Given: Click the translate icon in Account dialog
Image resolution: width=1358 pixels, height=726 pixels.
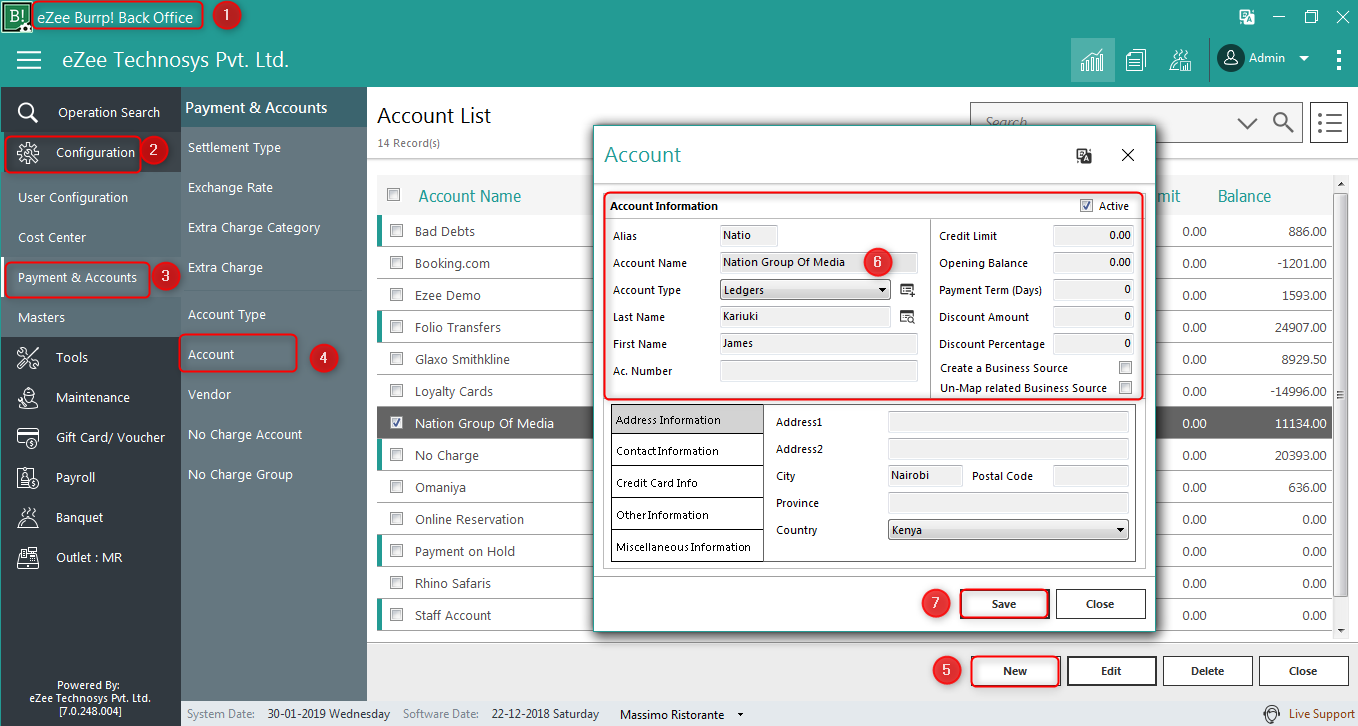Looking at the screenshot, I should [x=1084, y=155].
